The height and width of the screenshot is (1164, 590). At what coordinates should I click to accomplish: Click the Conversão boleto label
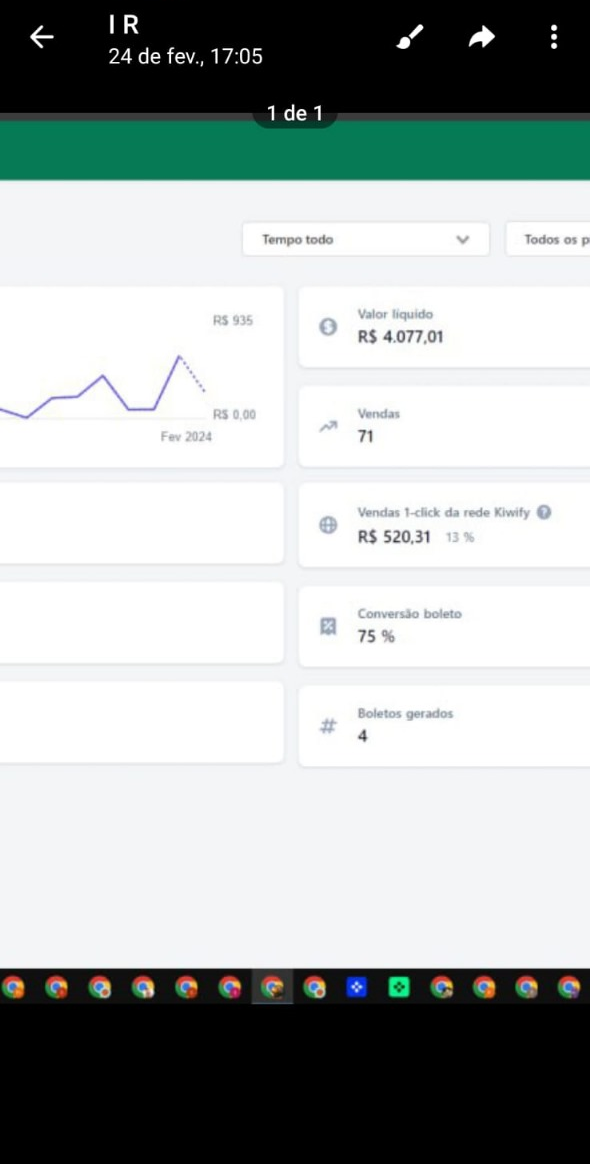click(410, 614)
